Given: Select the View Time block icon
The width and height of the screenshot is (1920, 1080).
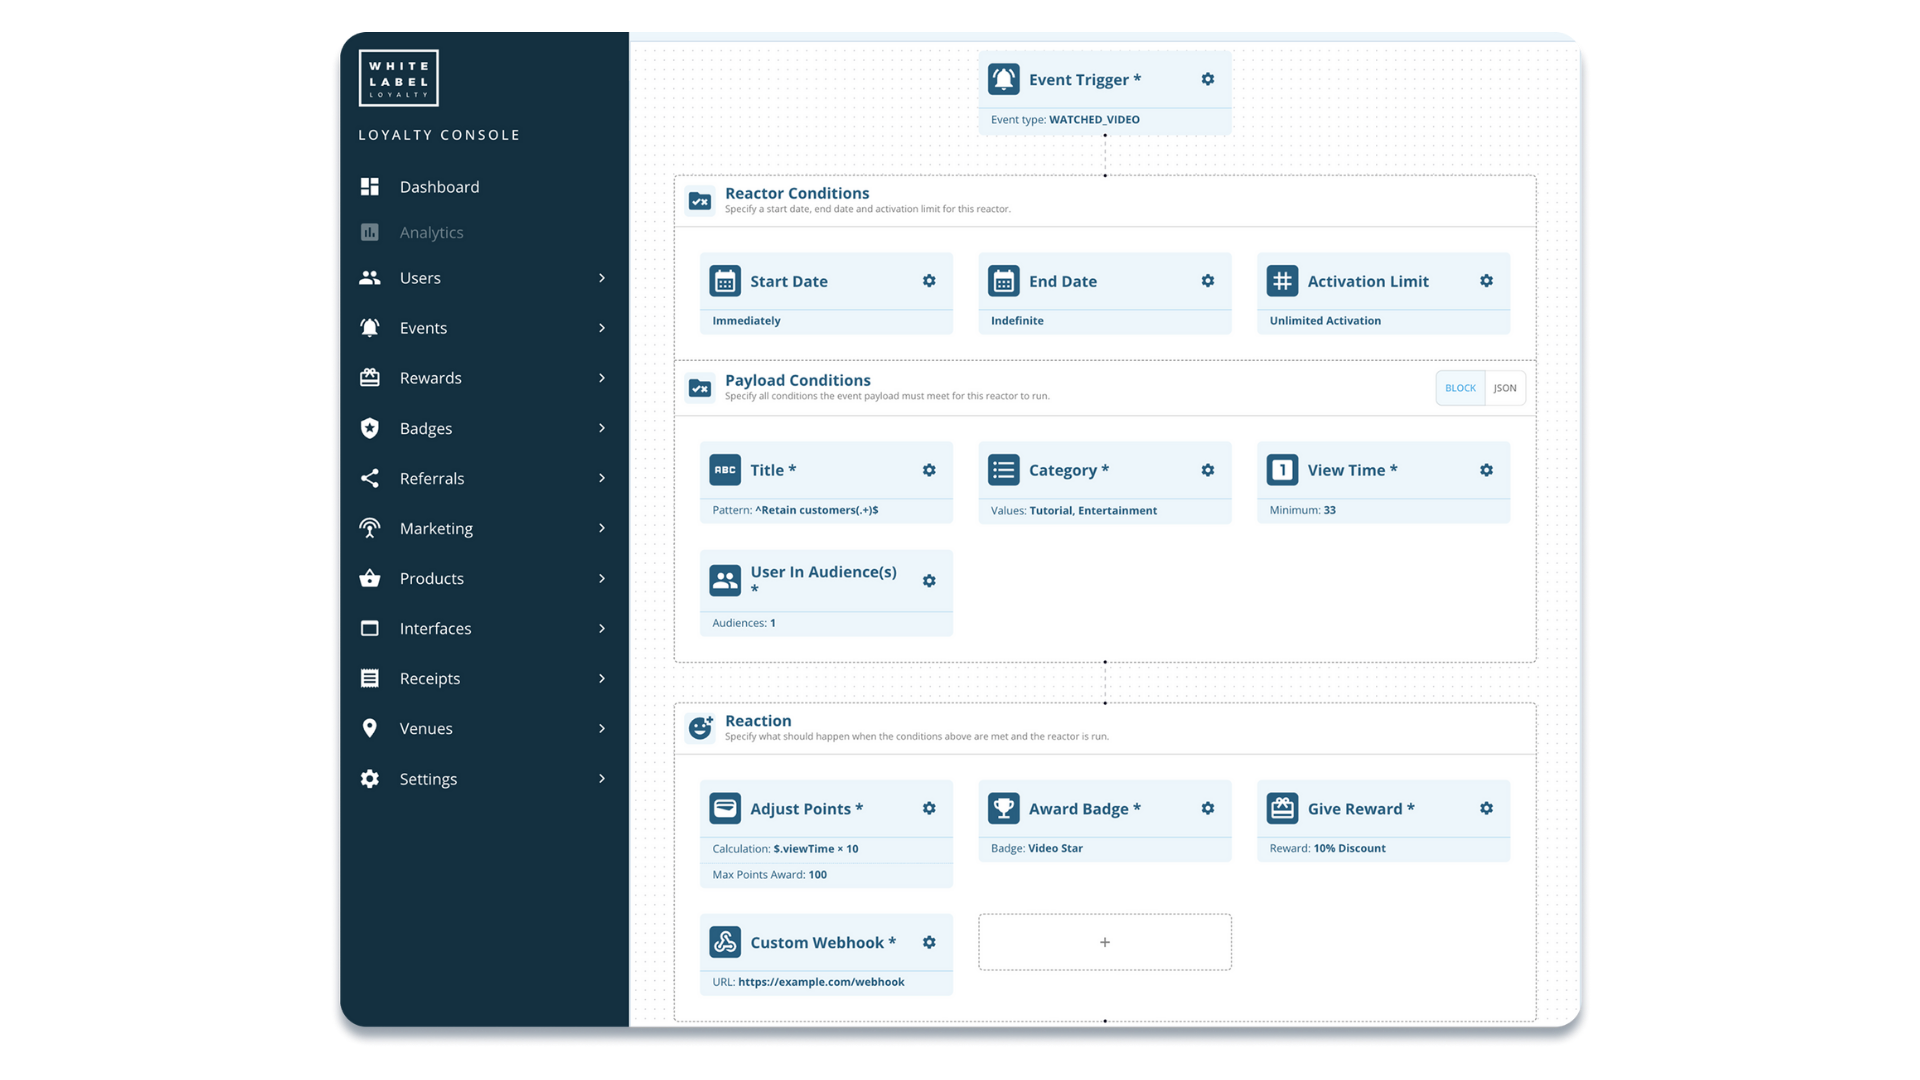Looking at the screenshot, I should [x=1283, y=469].
